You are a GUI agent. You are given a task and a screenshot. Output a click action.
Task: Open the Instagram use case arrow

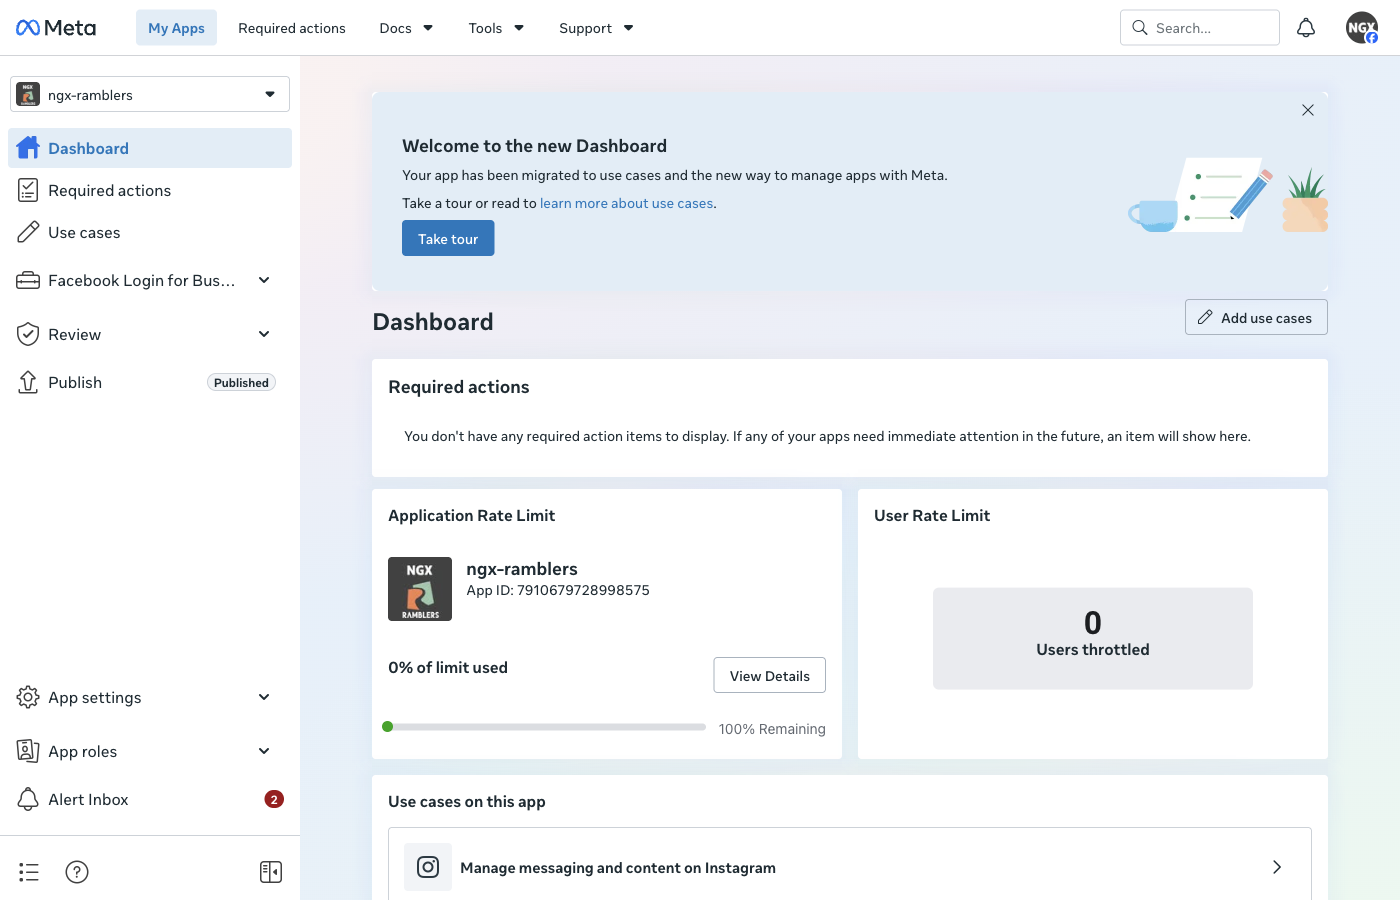pos(1277,867)
